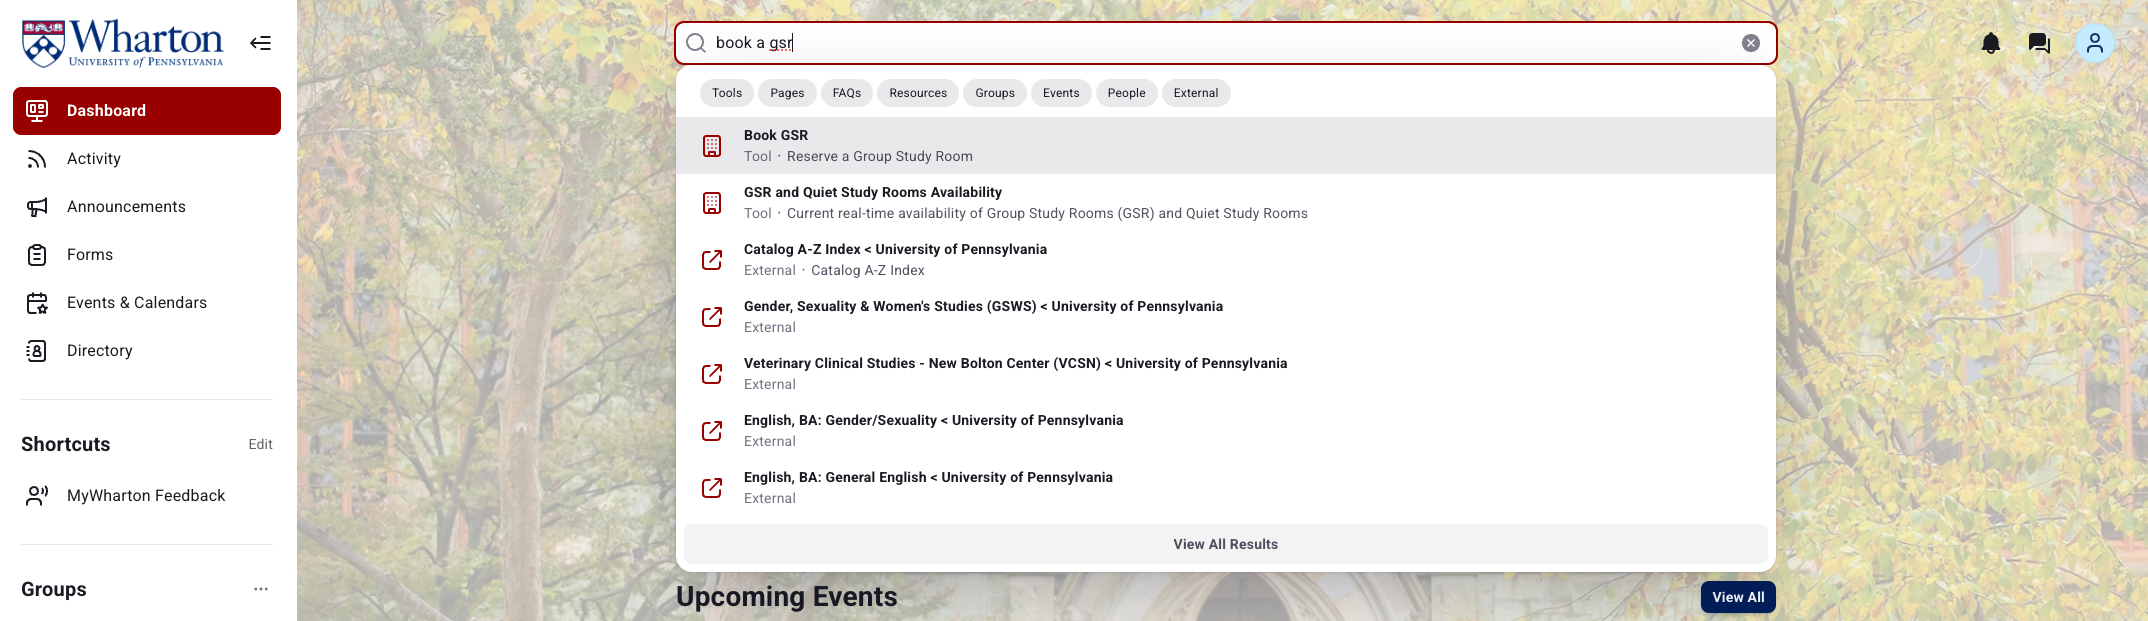Image resolution: width=2148 pixels, height=621 pixels.
Task: Filter search results by People
Action: click(1127, 93)
